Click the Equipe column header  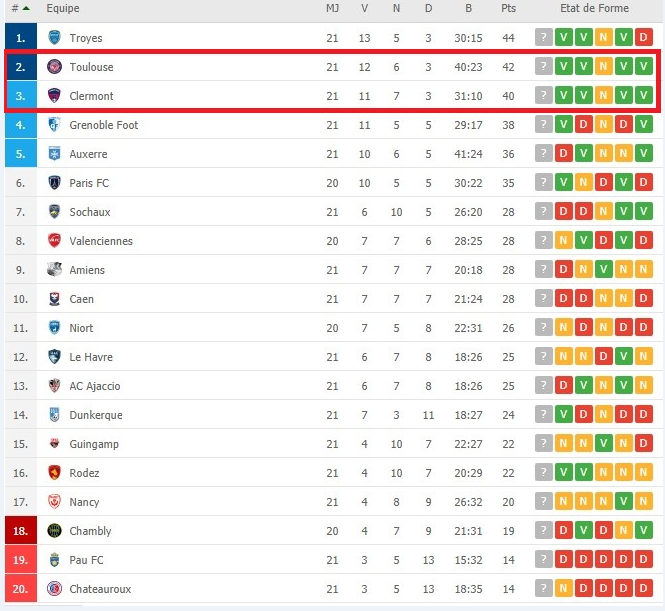click(x=63, y=8)
